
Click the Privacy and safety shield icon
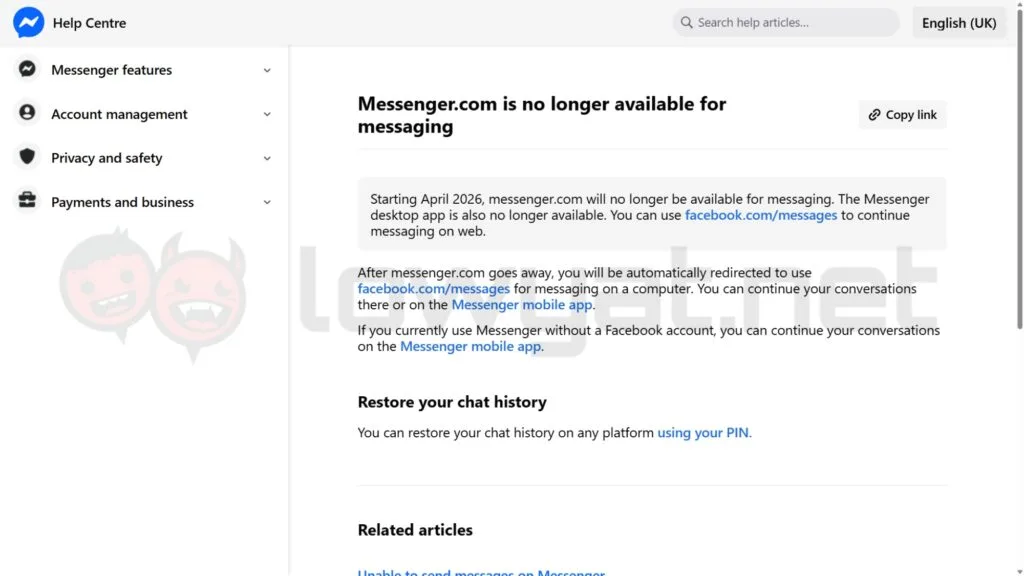tap(27, 156)
